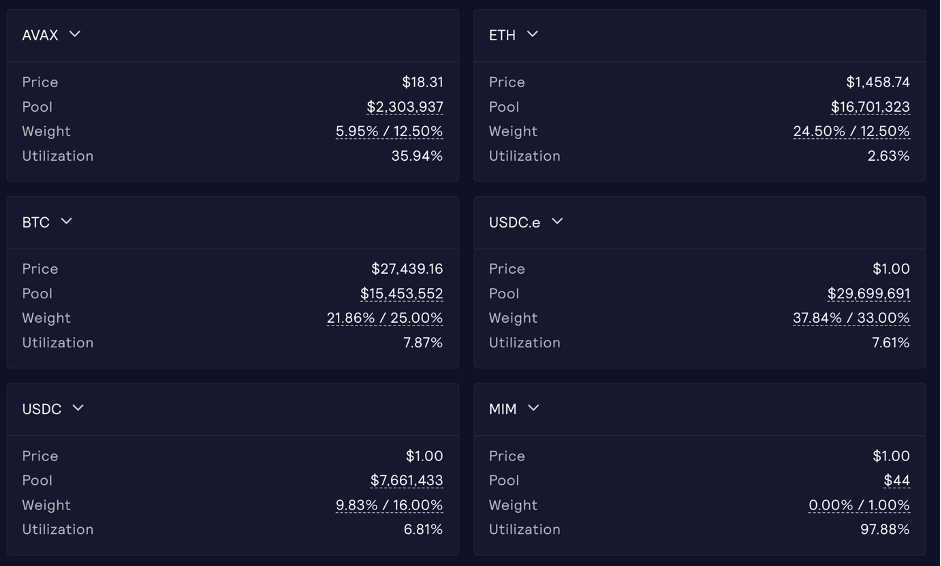The image size is (941, 566).
Task: Select the BTC token name label
Action: pos(36,222)
